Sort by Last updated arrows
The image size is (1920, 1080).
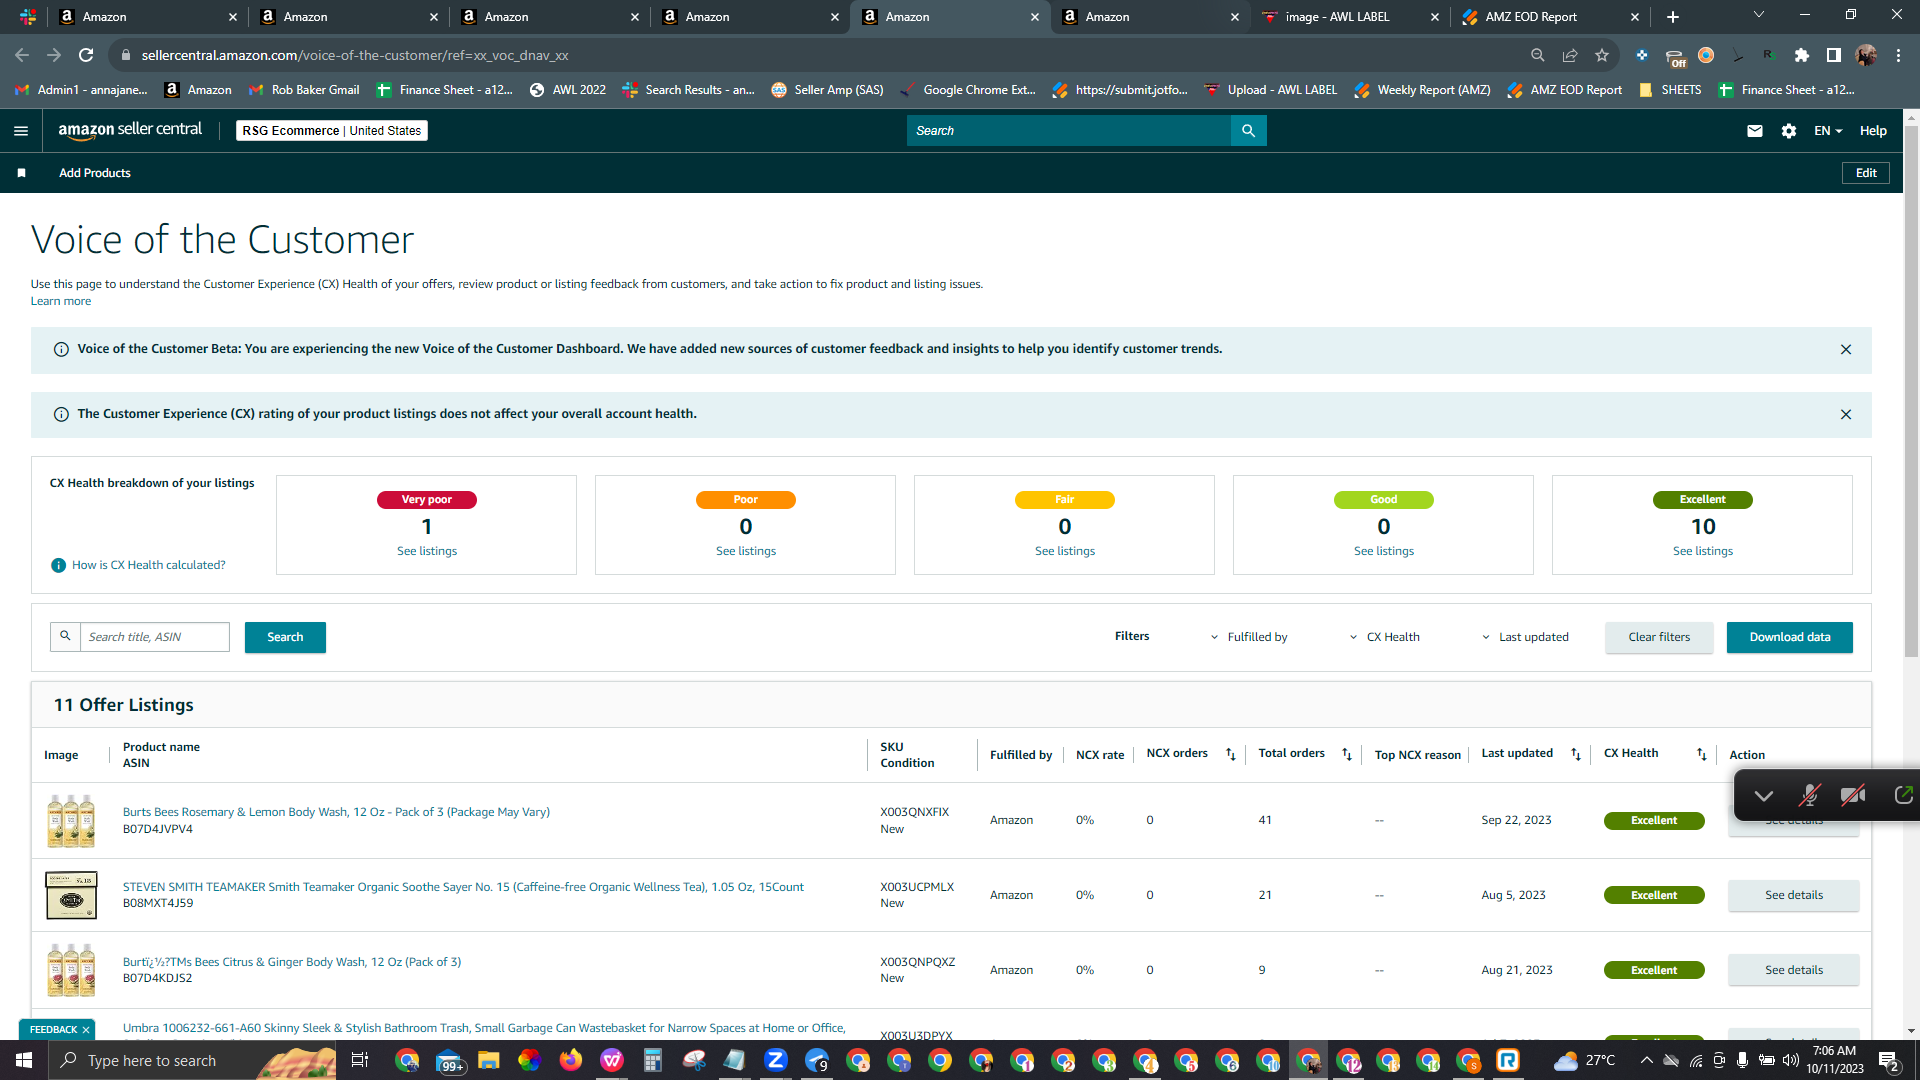pos(1576,754)
